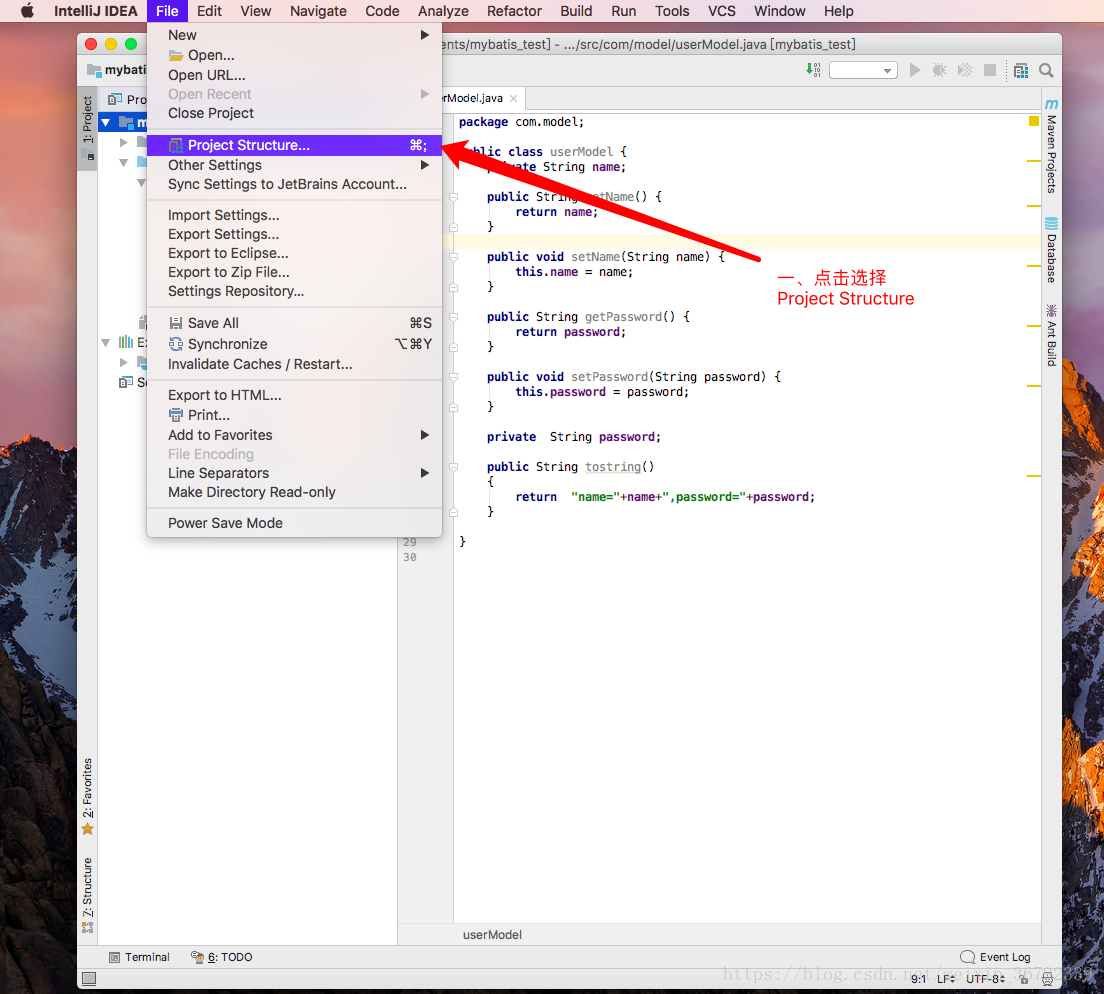Toggle the read-only lock icon in status bar

tap(1024, 979)
